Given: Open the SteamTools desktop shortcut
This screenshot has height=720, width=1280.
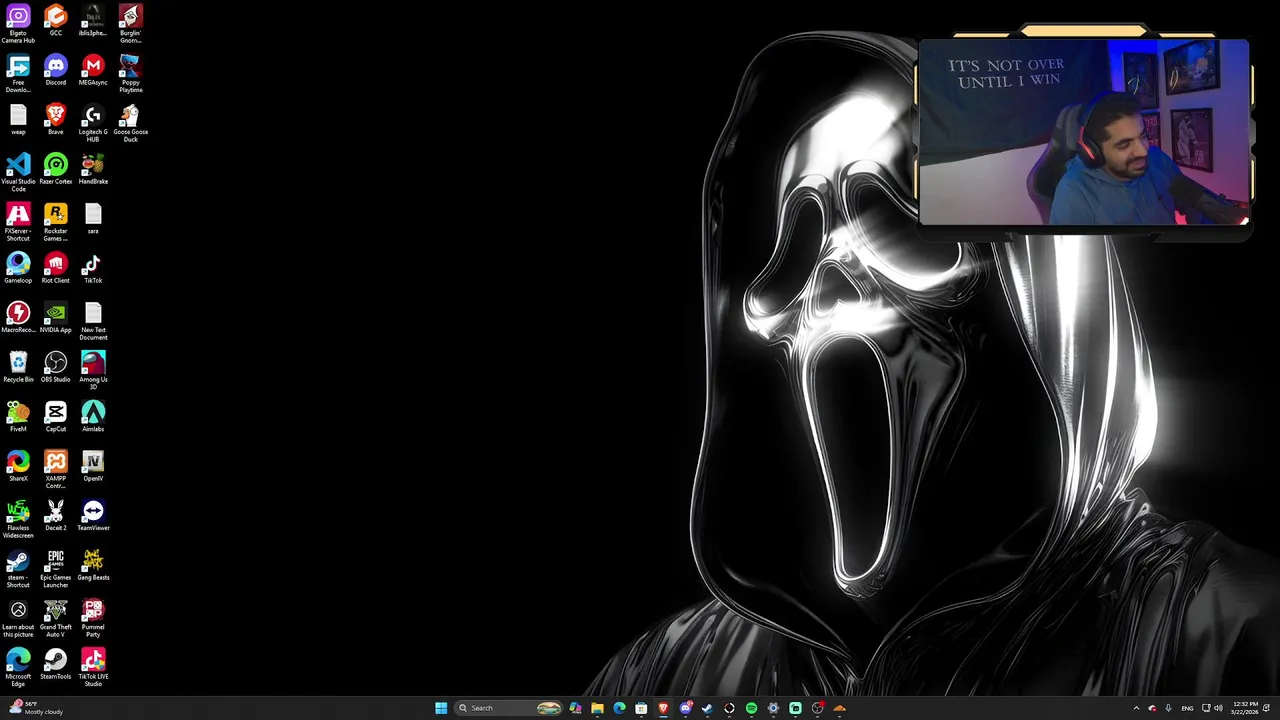Looking at the screenshot, I should coord(56,665).
